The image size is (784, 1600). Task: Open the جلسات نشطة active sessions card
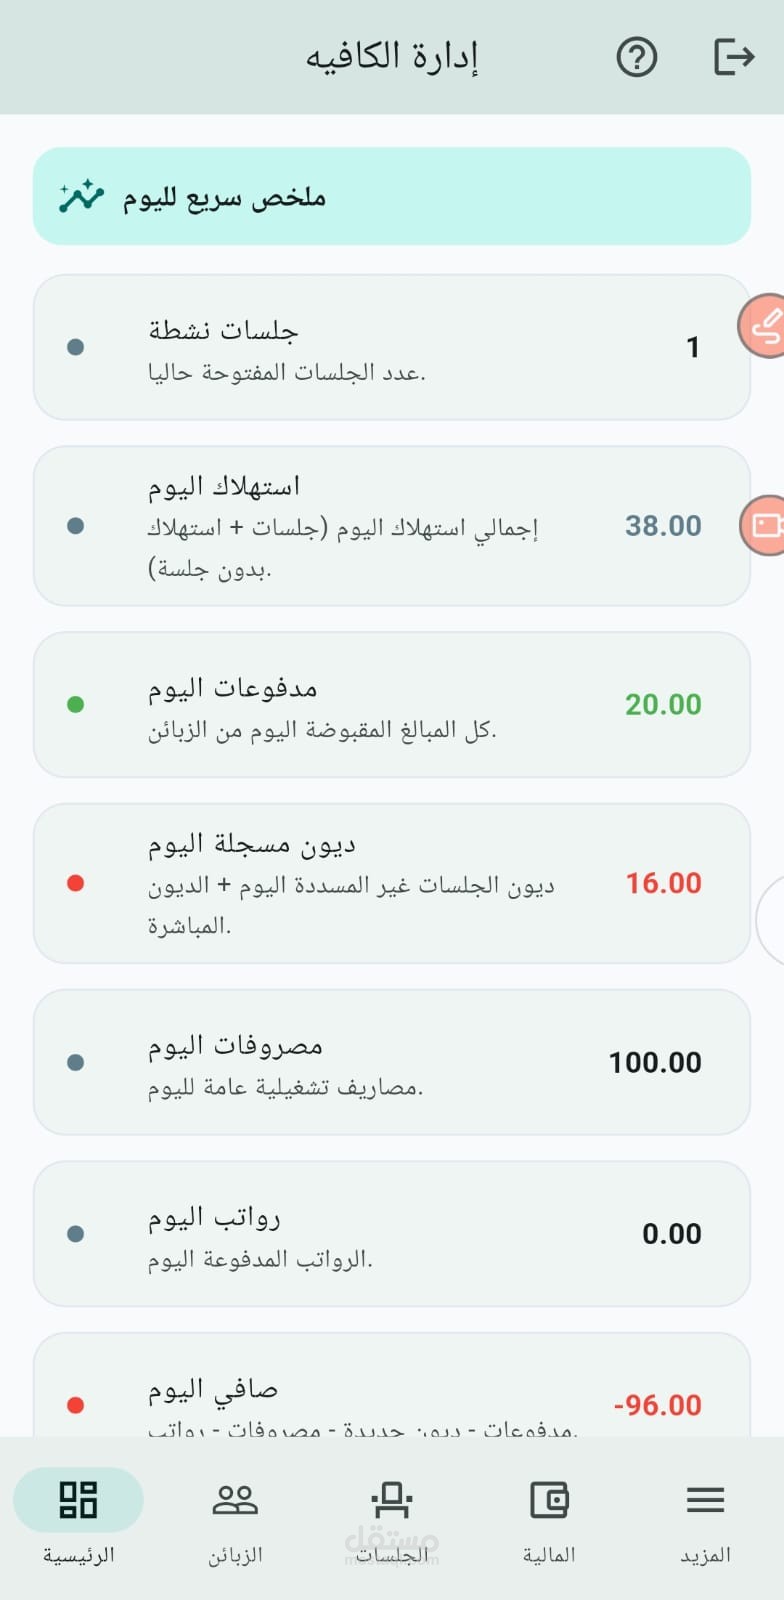(x=391, y=347)
